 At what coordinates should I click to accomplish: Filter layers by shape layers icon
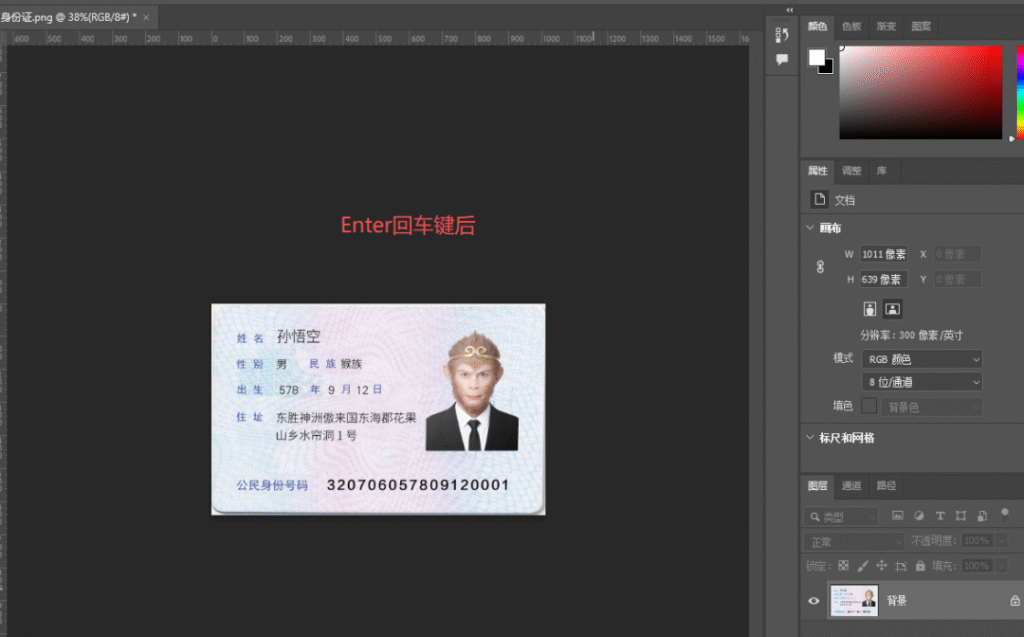[x=961, y=515]
